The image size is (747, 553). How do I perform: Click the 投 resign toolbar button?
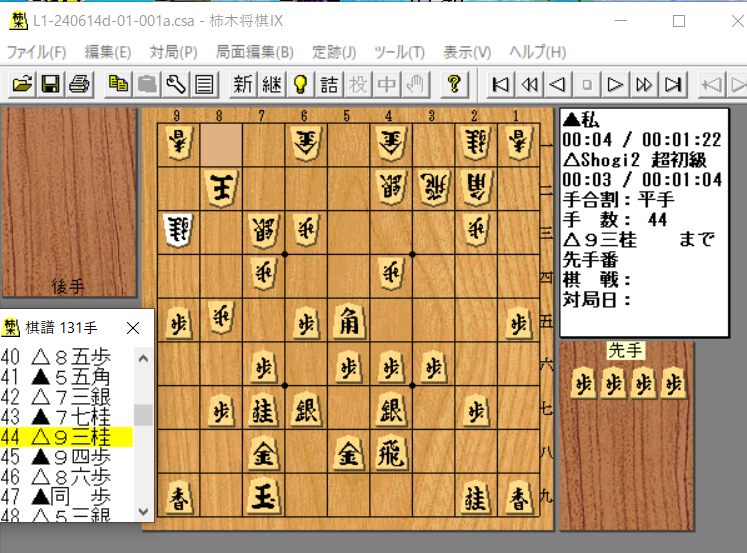[x=358, y=85]
